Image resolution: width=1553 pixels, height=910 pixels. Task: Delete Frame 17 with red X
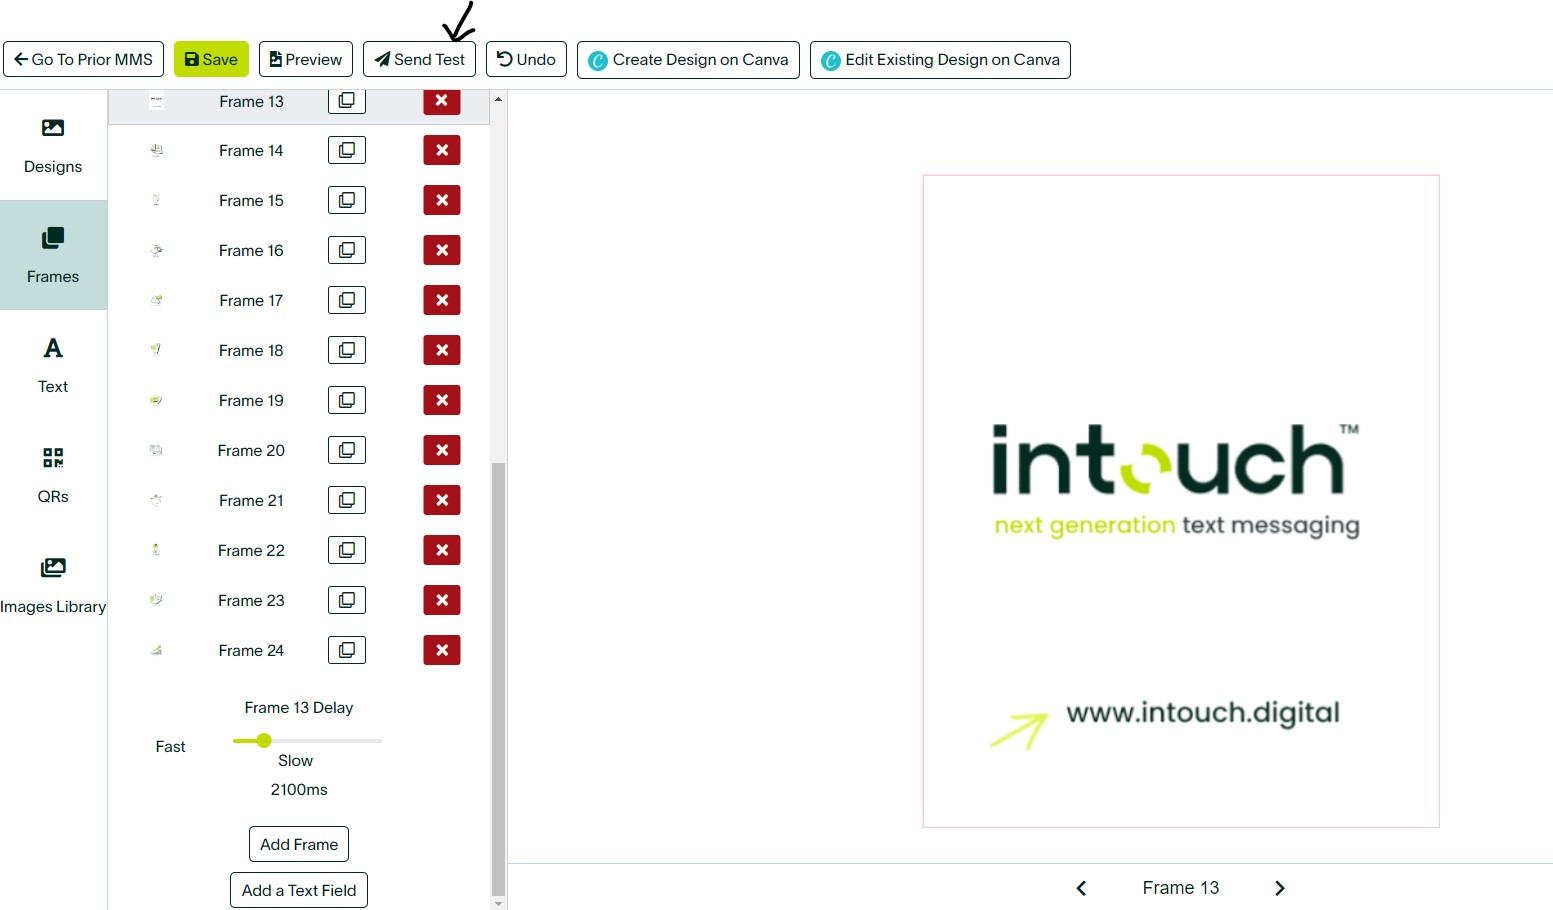pyautogui.click(x=442, y=300)
